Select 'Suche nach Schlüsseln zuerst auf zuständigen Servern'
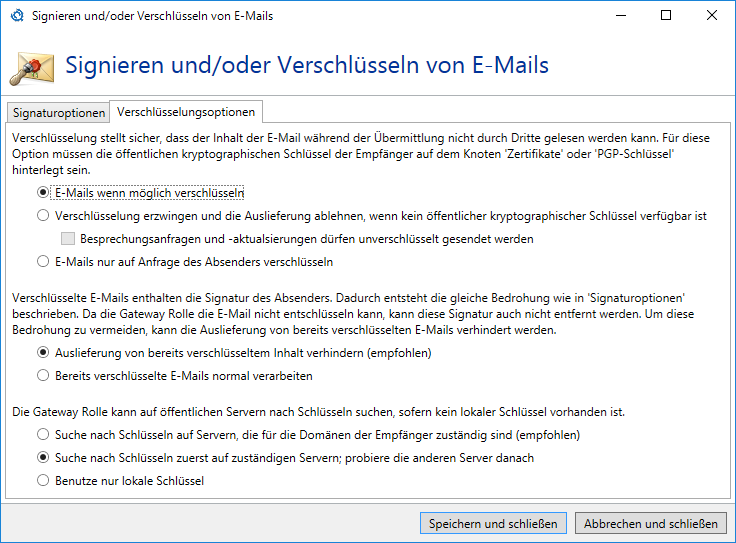 (42, 458)
